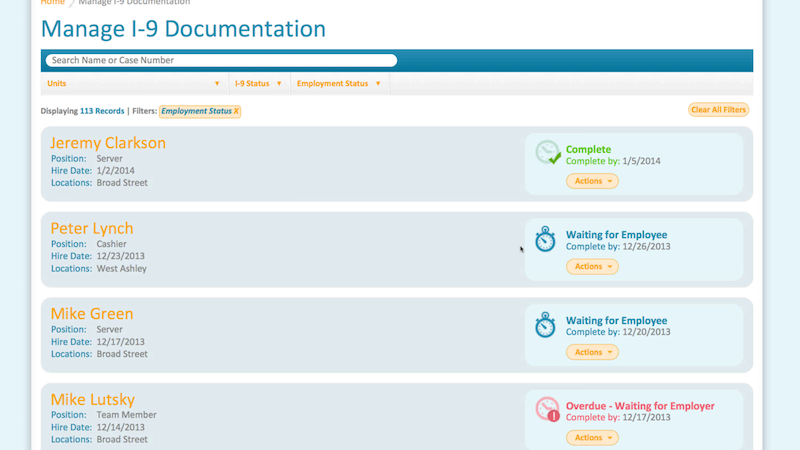Open Peter Lynch's employee record
The height and width of the screenshot is (450, 800).
coord(91,229)
